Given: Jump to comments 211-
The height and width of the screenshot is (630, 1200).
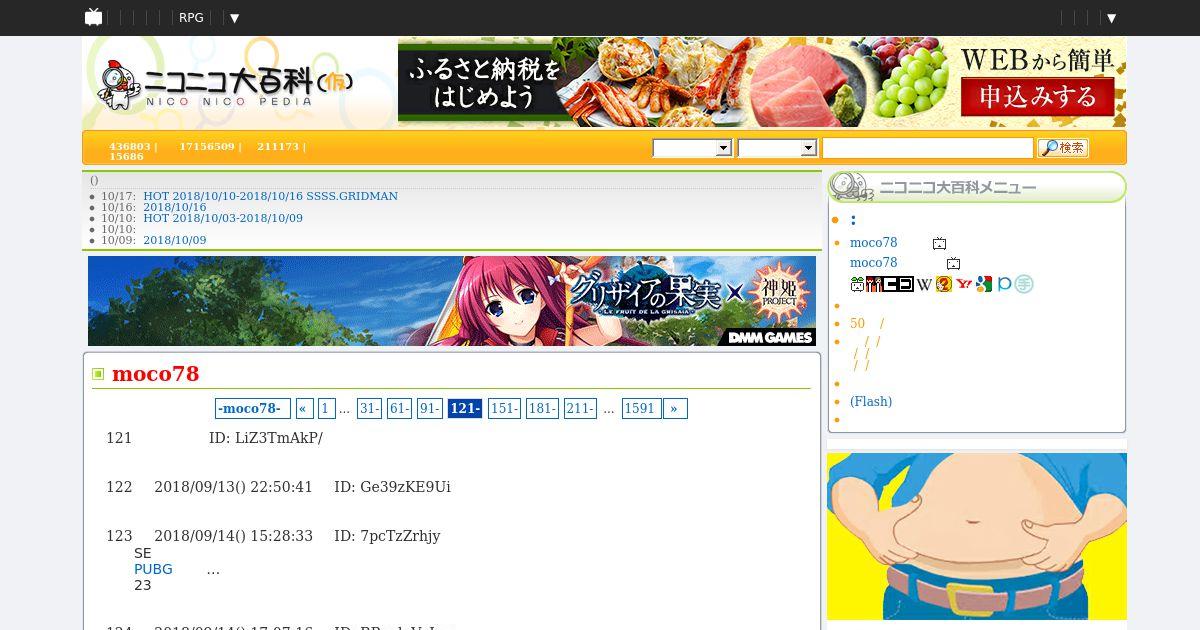Looking at the screenshot, I should [579, 408].
